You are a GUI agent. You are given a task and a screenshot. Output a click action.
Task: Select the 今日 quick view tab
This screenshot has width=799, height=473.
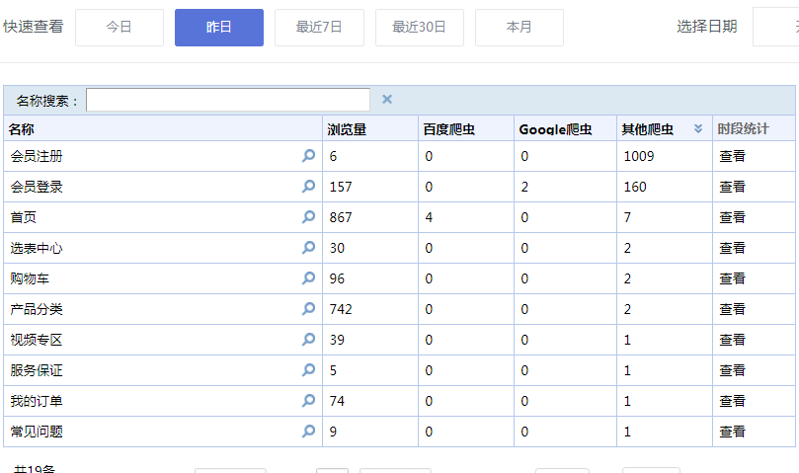[x=119, y=28]
